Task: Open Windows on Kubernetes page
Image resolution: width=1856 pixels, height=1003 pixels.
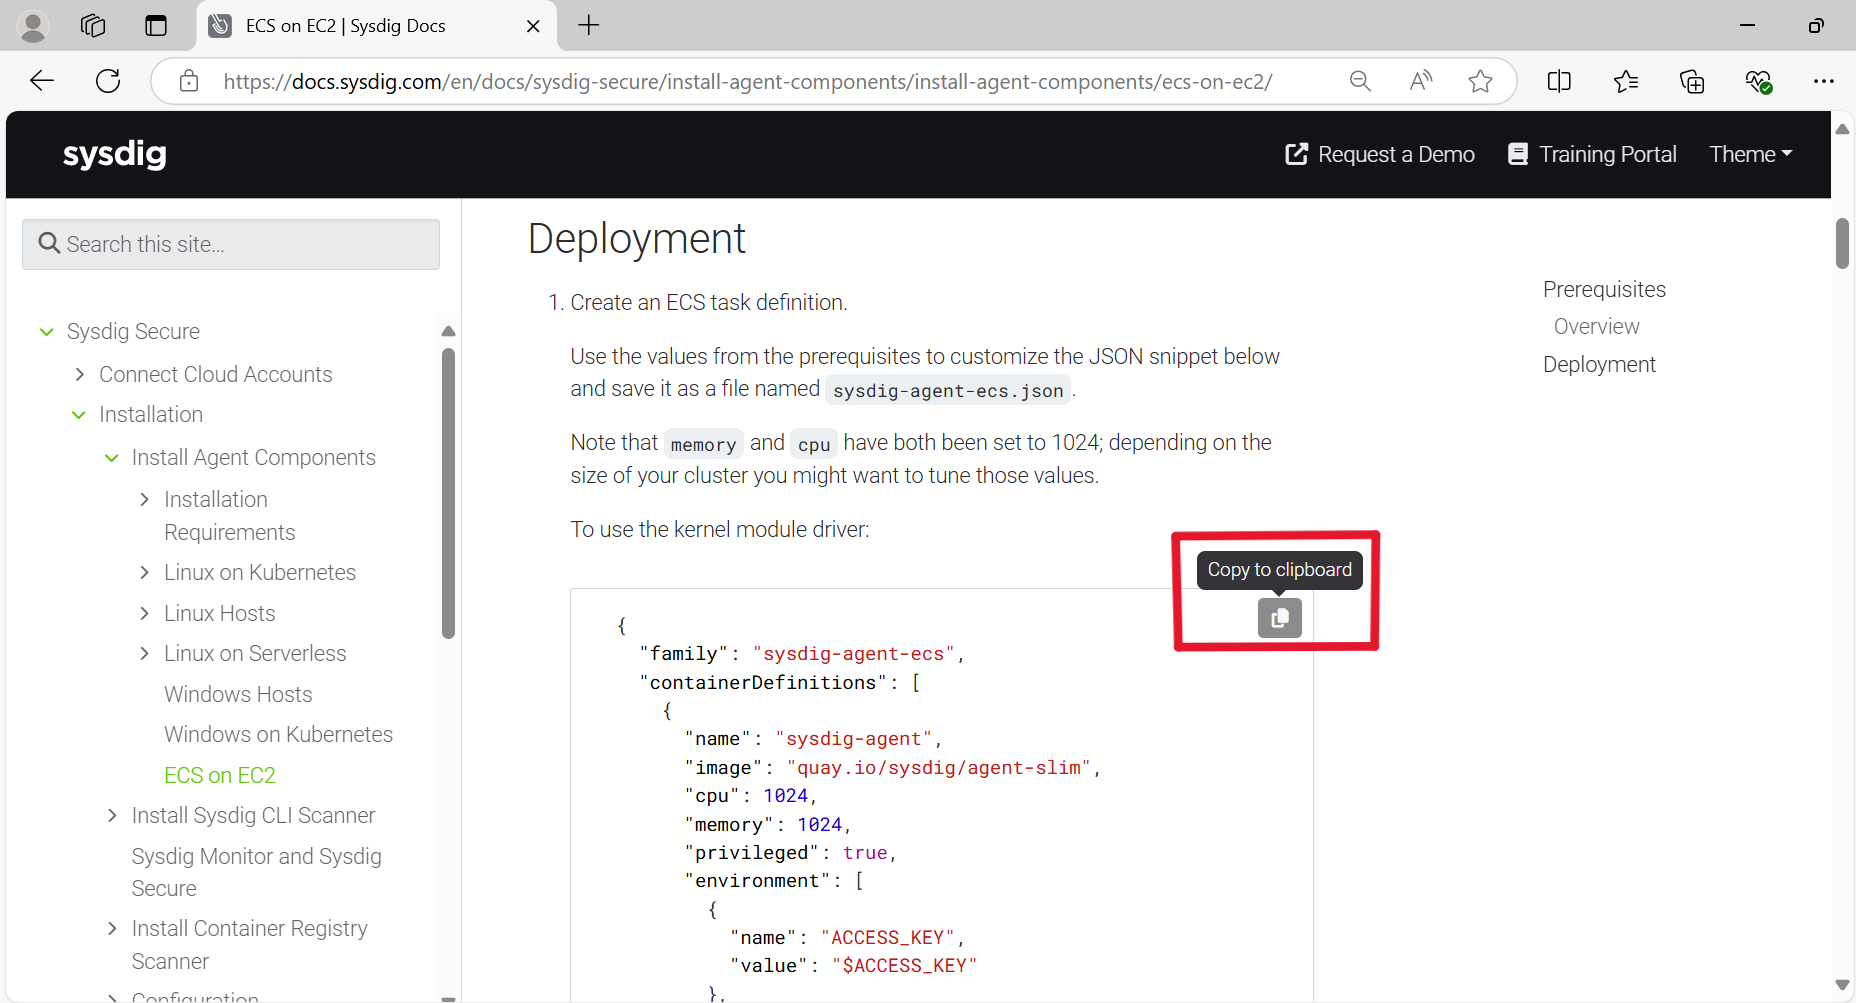Action: 279,734
